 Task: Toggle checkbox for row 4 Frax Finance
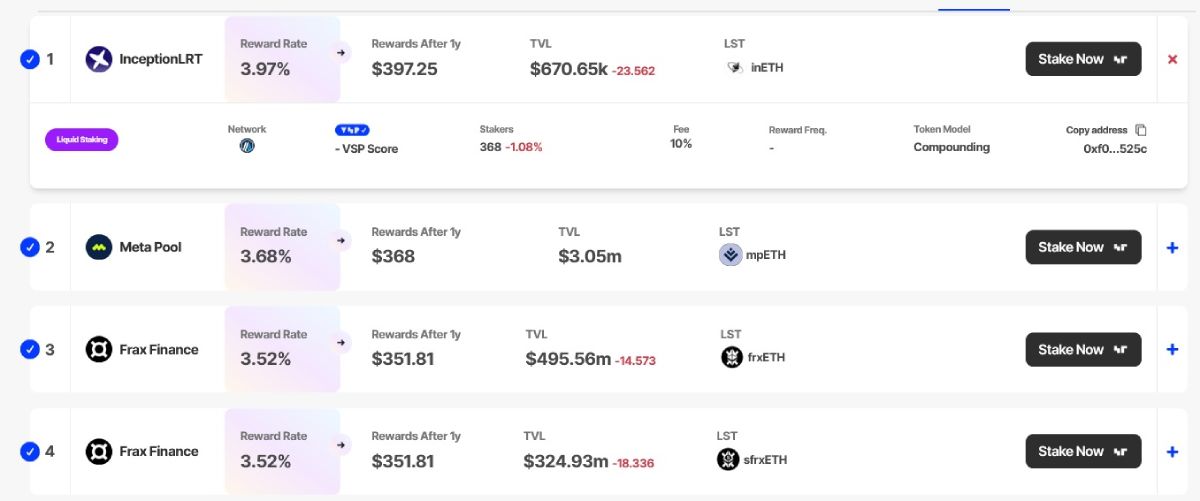click(29, 451)
